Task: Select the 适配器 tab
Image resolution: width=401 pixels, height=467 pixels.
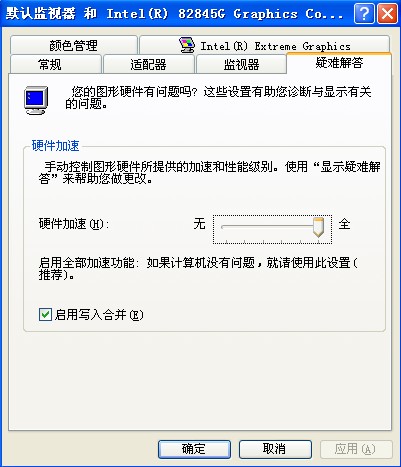Action: click(x=149, y=64)
